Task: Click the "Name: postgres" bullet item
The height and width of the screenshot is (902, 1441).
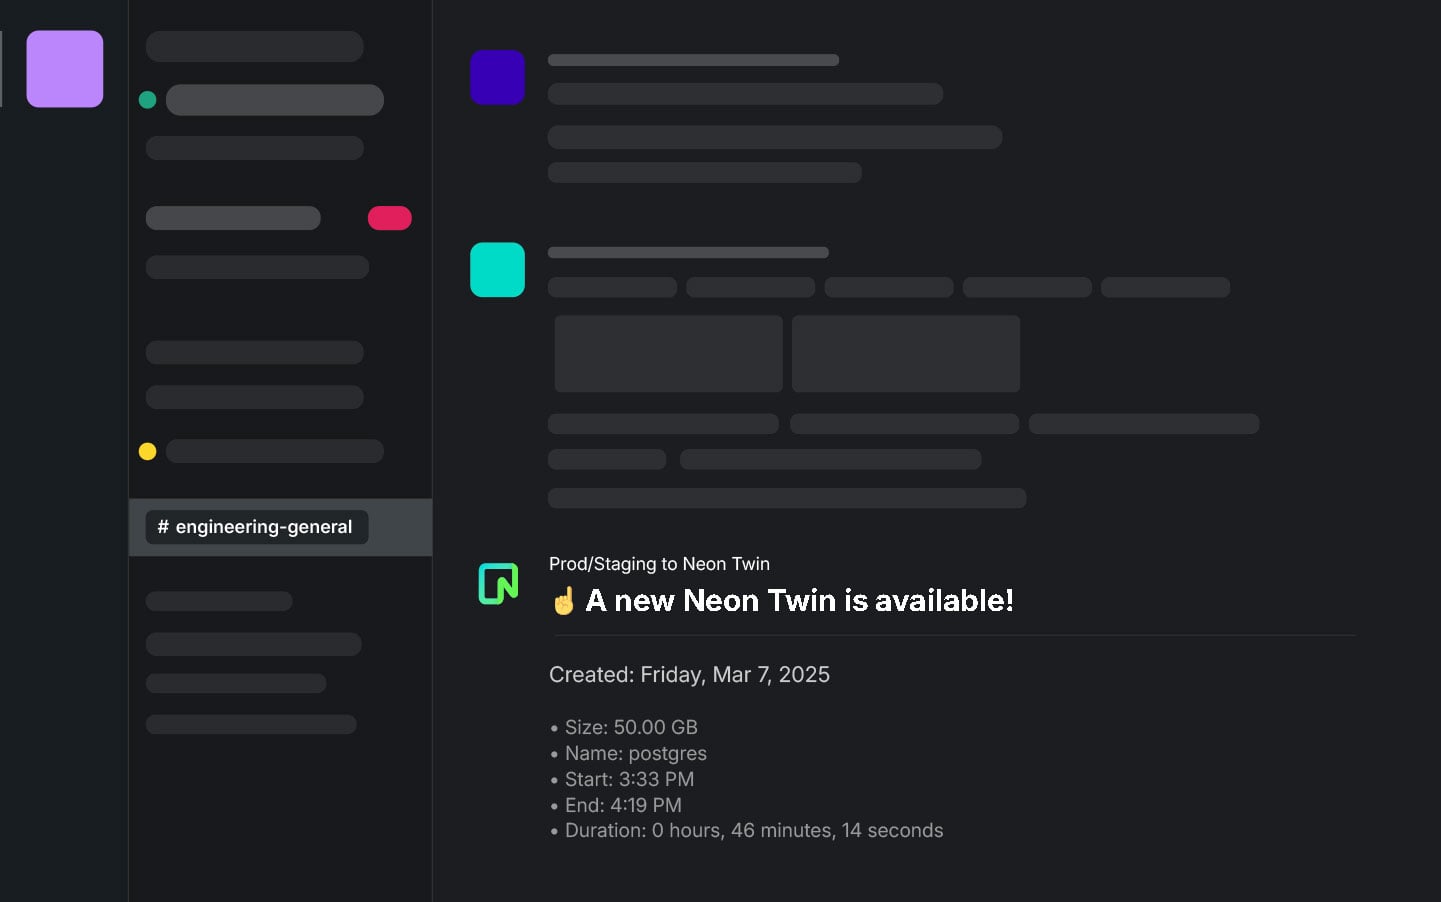Action: 635,753
